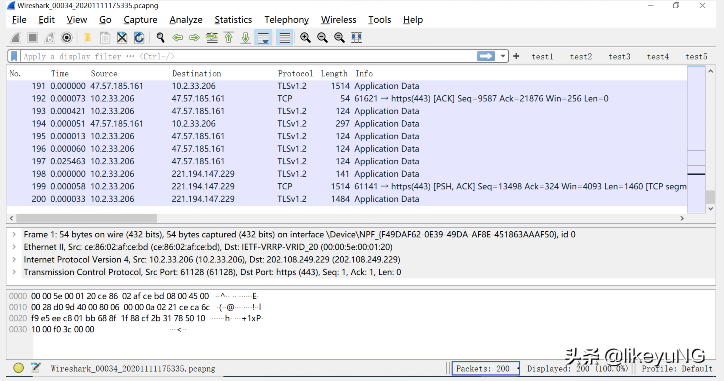Viewport: 724px width, 381px height.
Task: Apply the test1 filter button
Action: click(542, 56)
